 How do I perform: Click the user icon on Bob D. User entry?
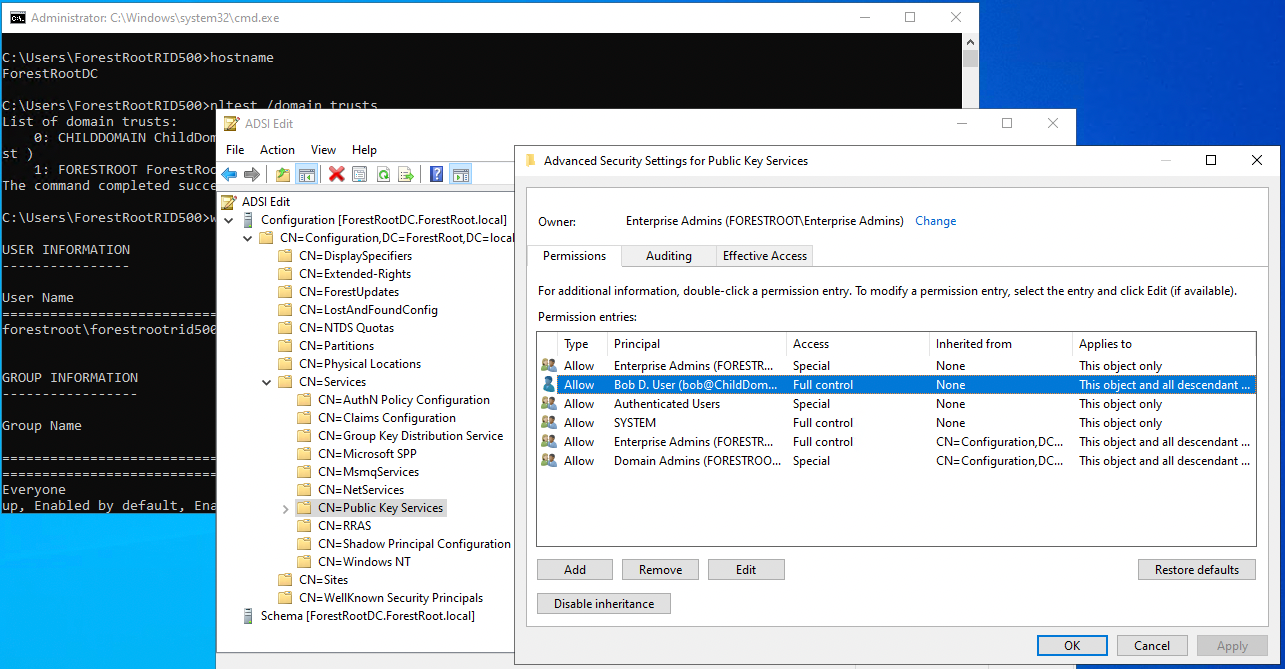(x=548, y=384)
